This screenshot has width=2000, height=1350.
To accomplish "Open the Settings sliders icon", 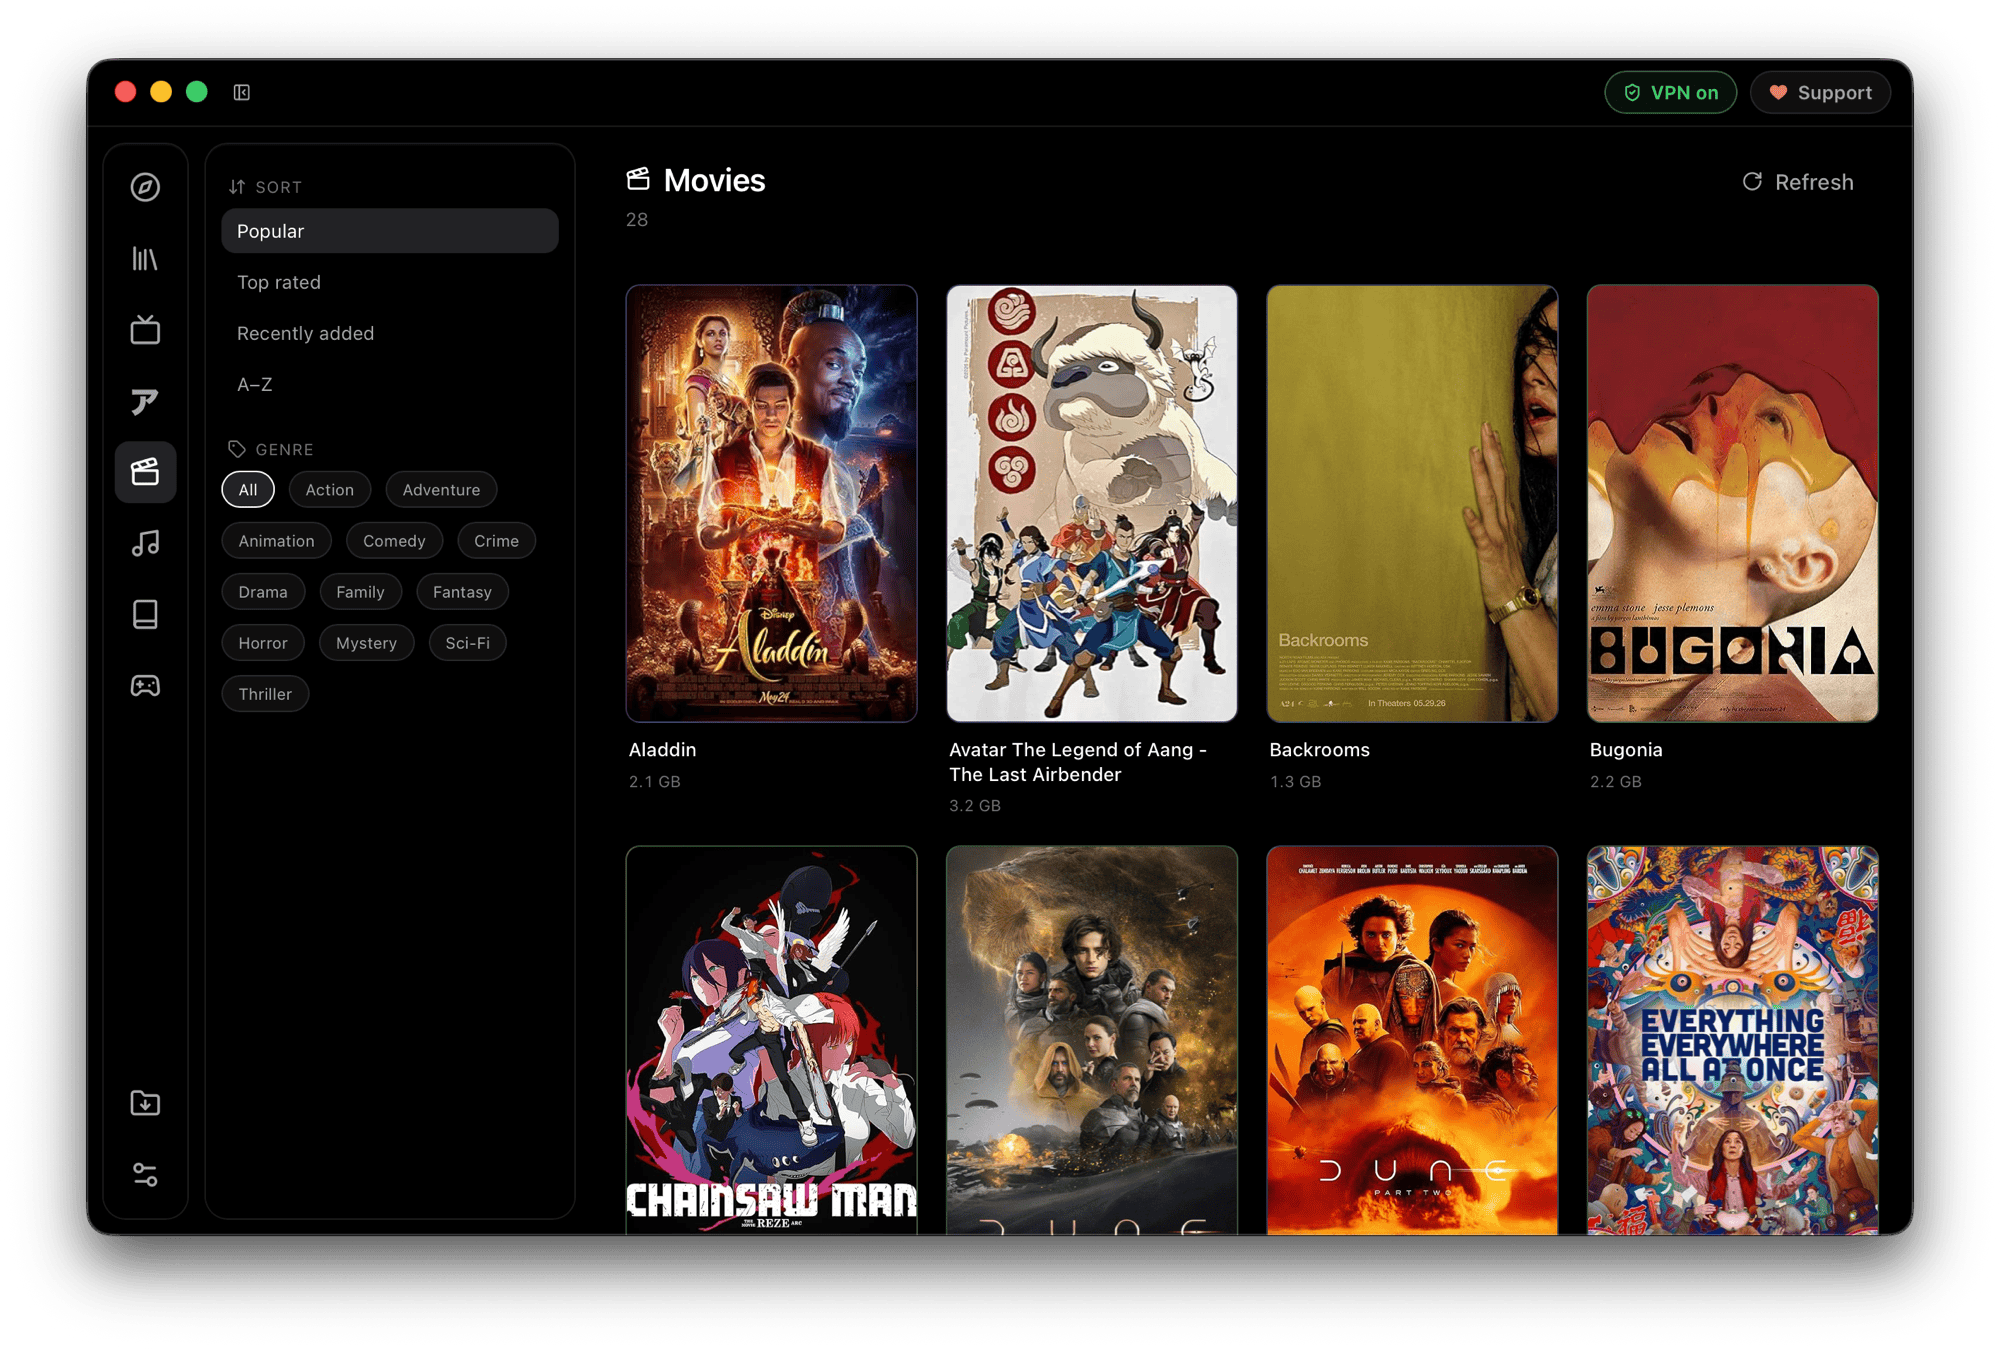I will pyautogui.click(x=146, y=1174).
